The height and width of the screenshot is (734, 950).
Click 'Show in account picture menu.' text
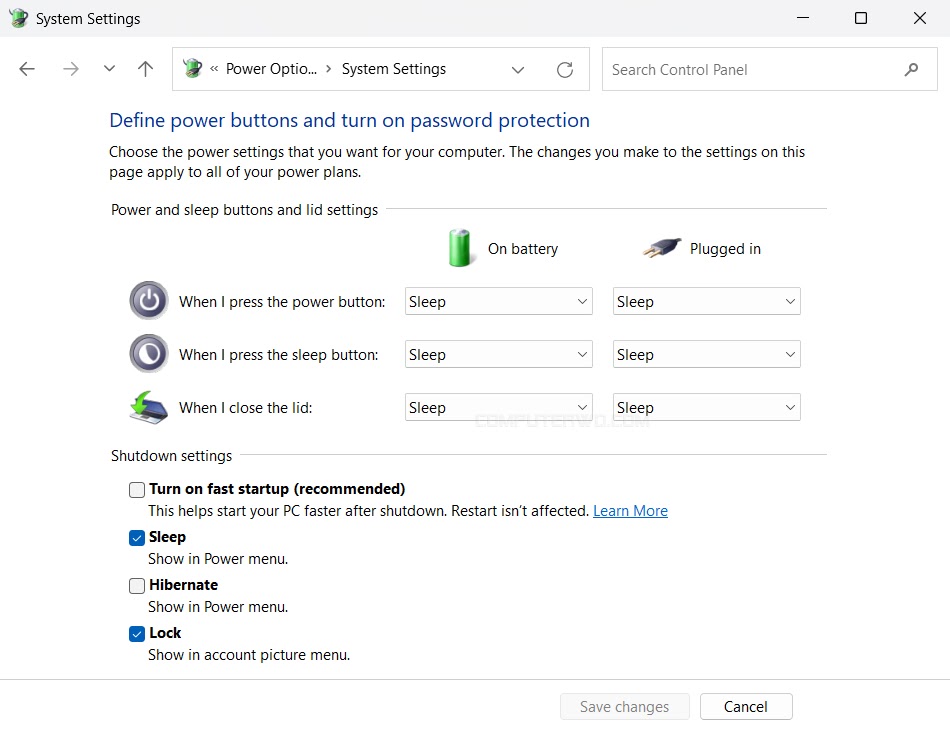click(249, 655)
